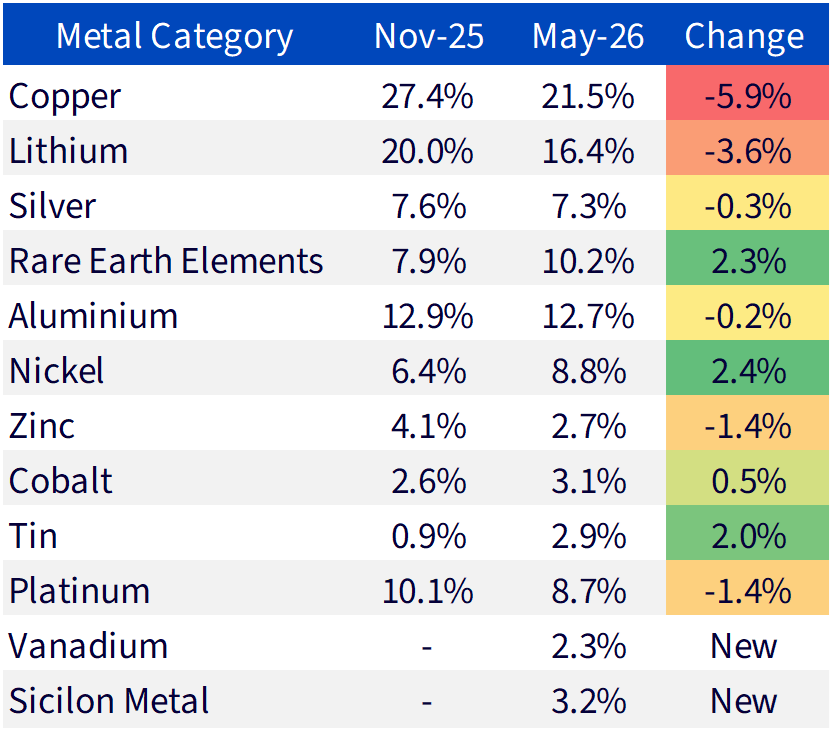Click the Sicilon Metal row label
The image size is (830, 729).
click(109, 701)
